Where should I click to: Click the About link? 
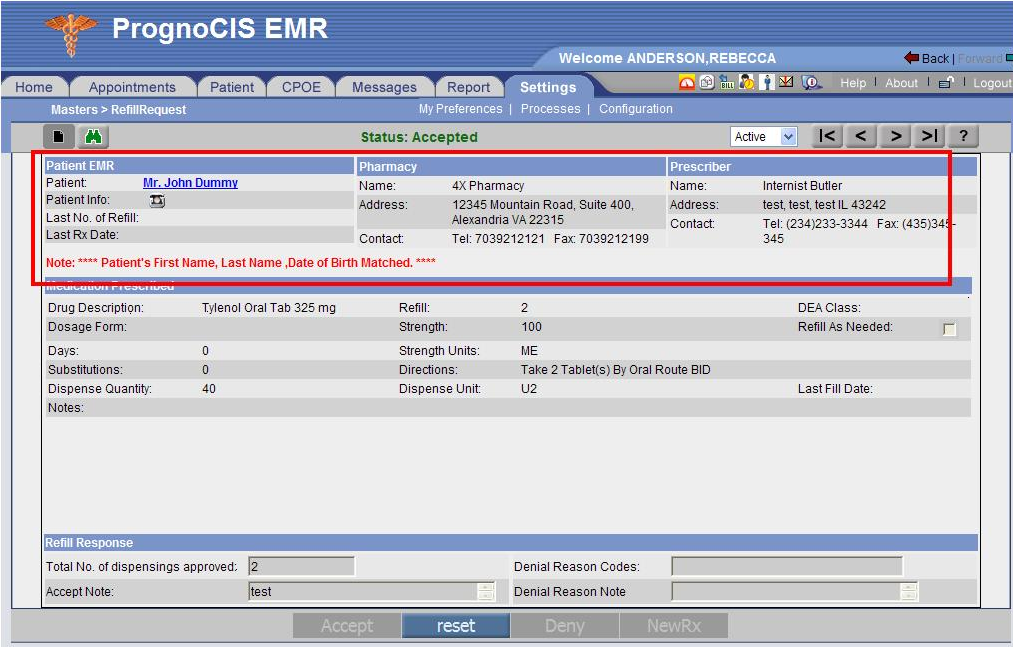tap(901, 83)
